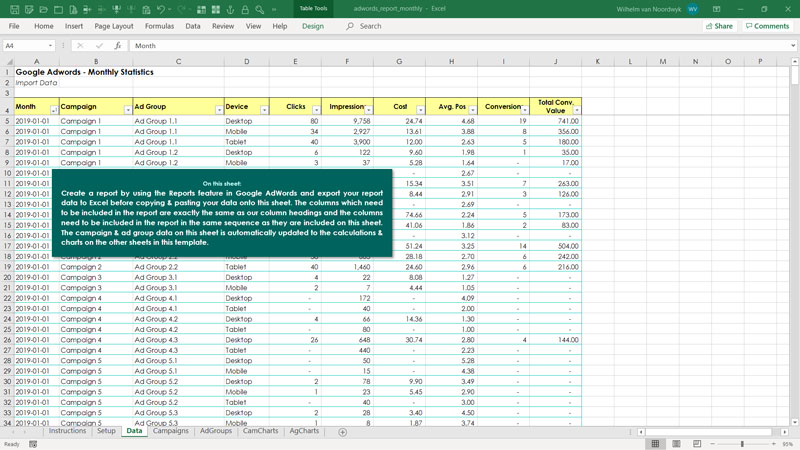Switch to Page Break Preview icon in status bar

[697, 444]
